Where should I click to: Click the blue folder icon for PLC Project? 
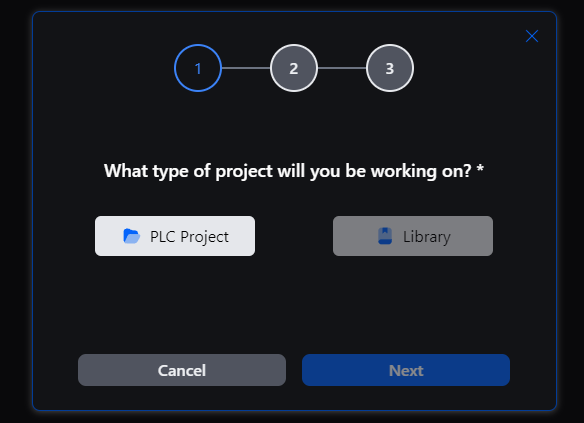pos(131,236)
